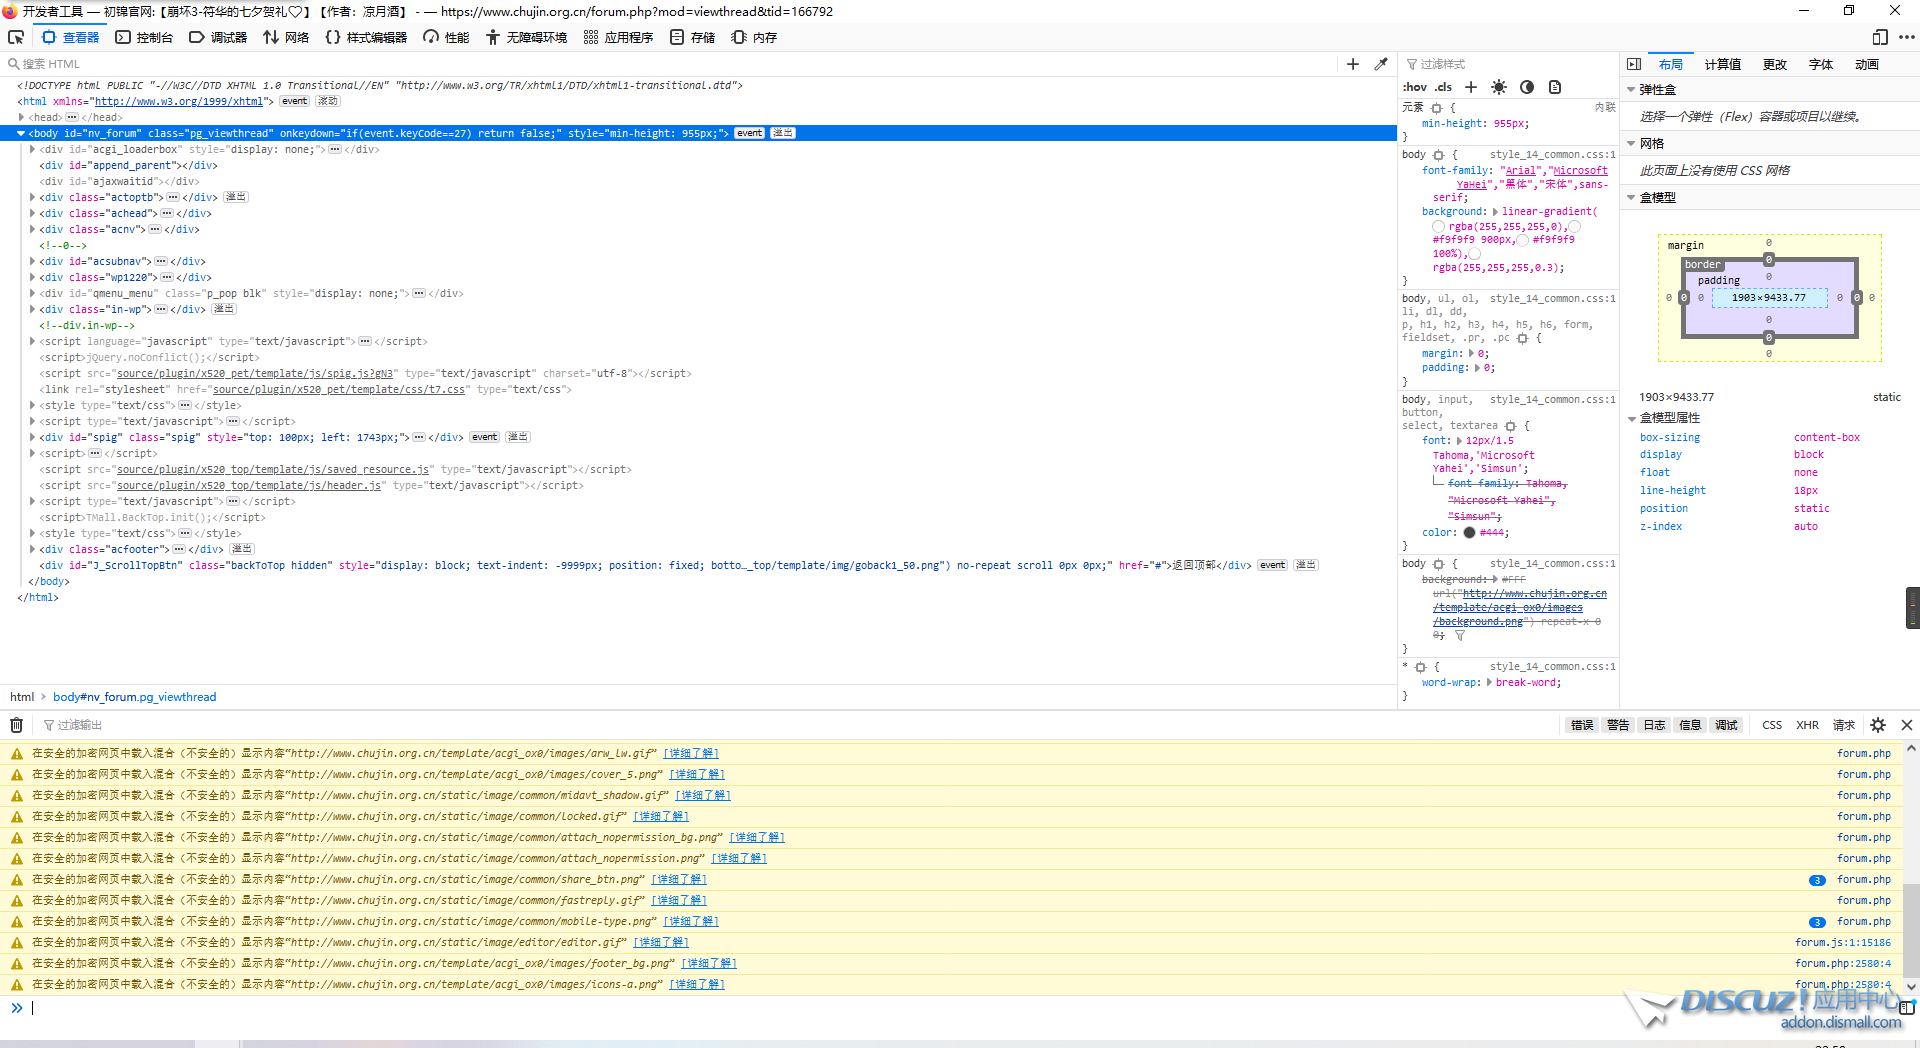Click the #444 color swatch
This screenshot has width=1920, height=1048.
tap(1469, 533)
